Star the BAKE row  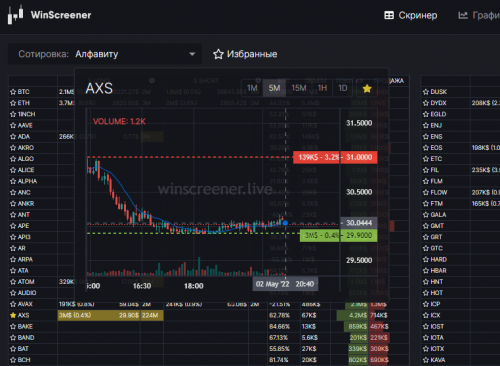pos(13,326)
